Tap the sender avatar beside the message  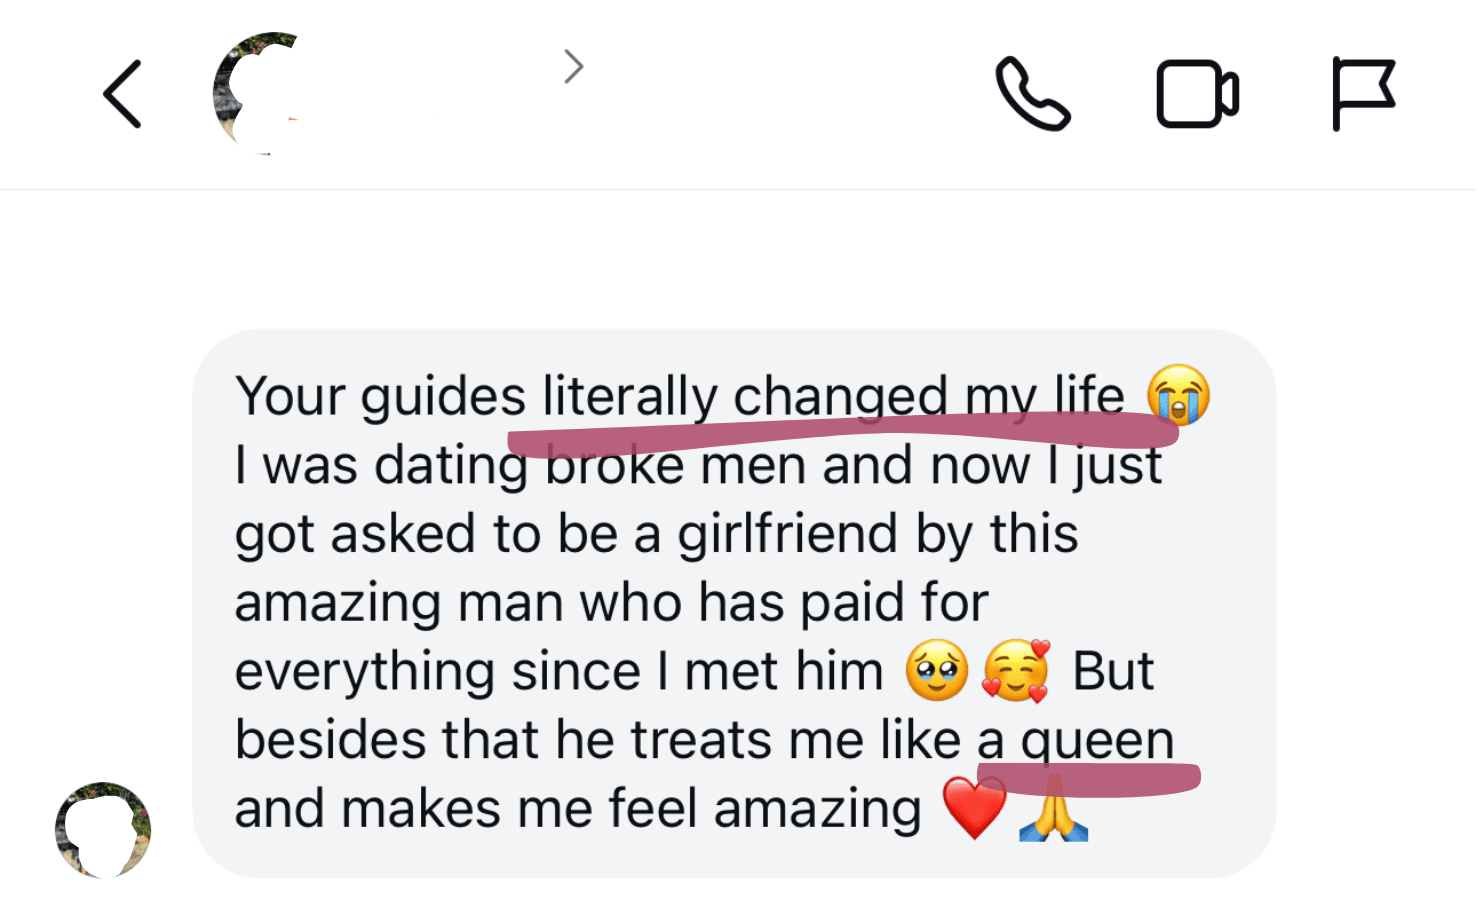click(x=103, y=830)
